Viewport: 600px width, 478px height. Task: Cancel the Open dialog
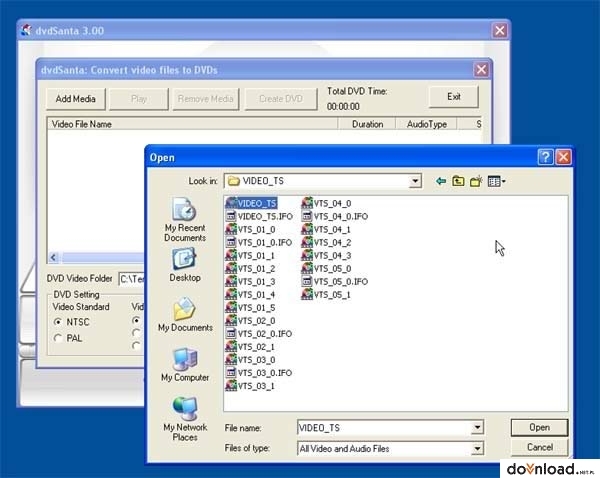click(x=540, y=447)
